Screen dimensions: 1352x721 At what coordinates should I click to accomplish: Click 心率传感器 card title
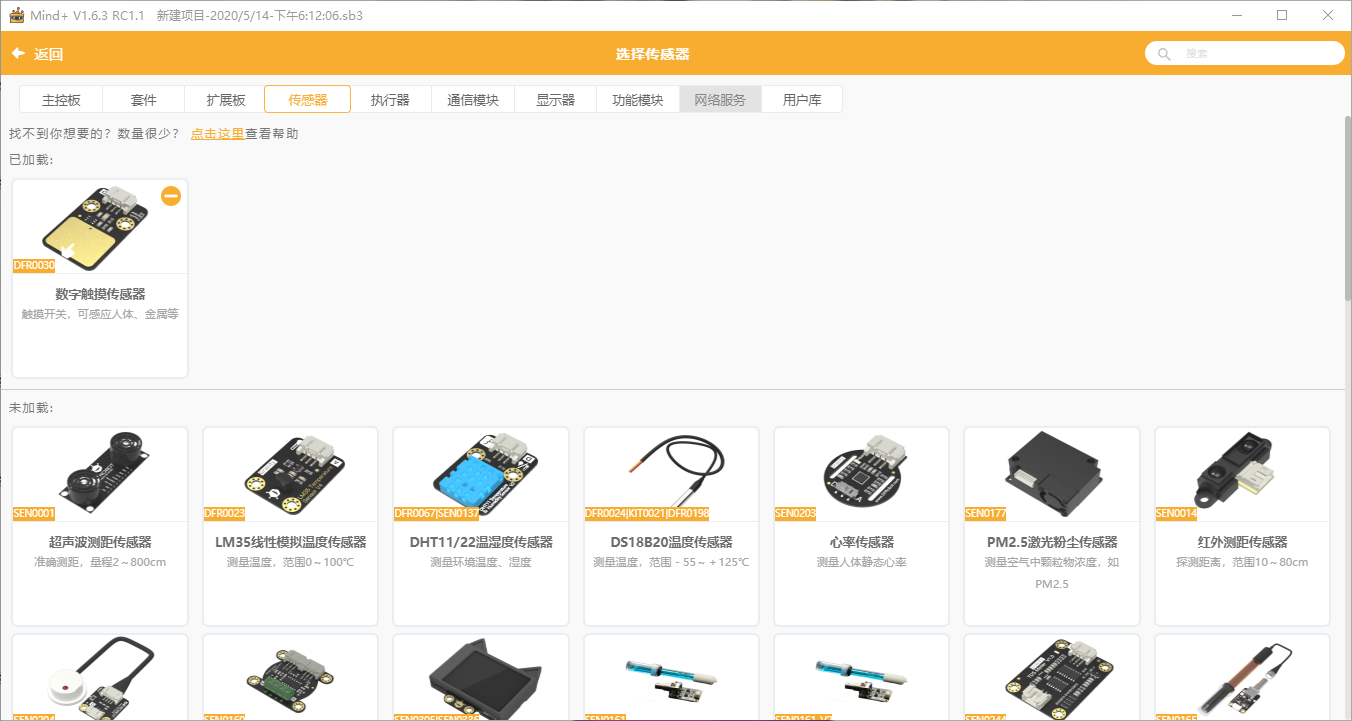862,542
